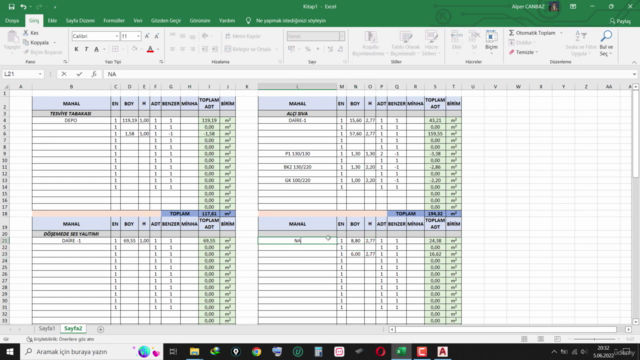Expand the formula bar chevron

pos(634,74)
